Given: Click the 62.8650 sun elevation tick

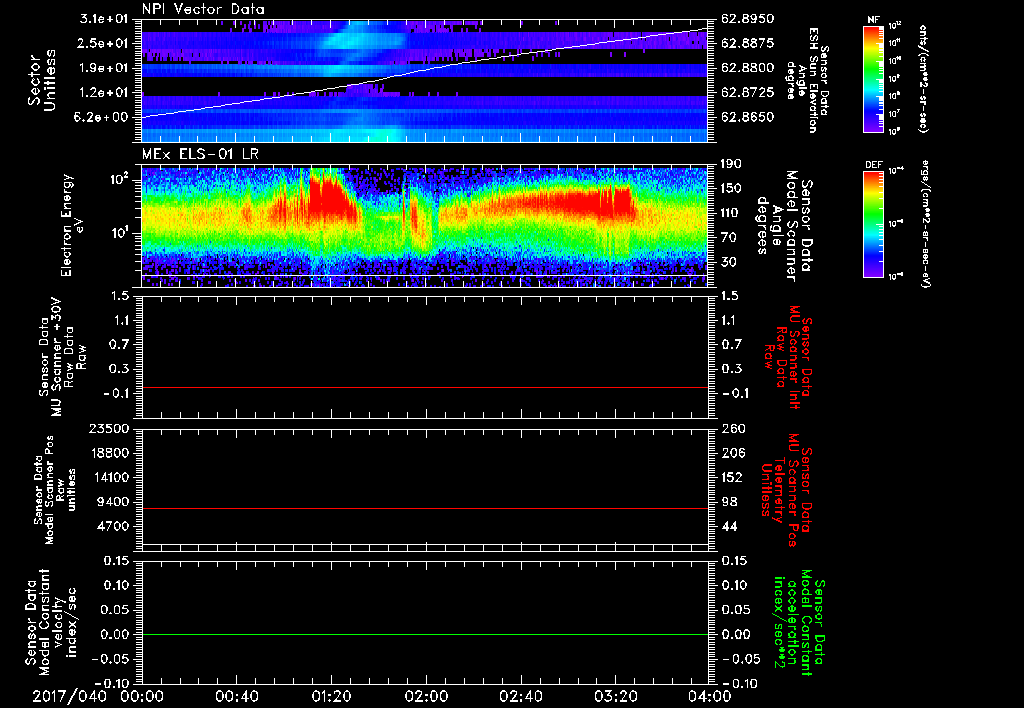Looking at the screenshot, I should (747, 117).
